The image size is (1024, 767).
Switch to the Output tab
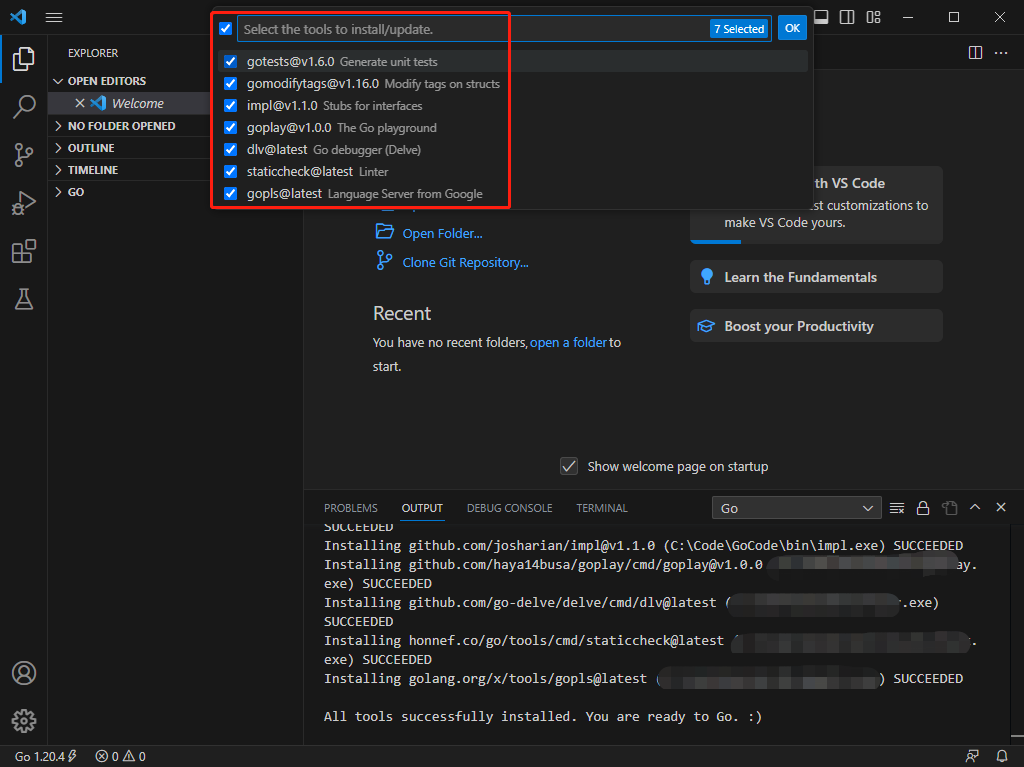[422, 508]
